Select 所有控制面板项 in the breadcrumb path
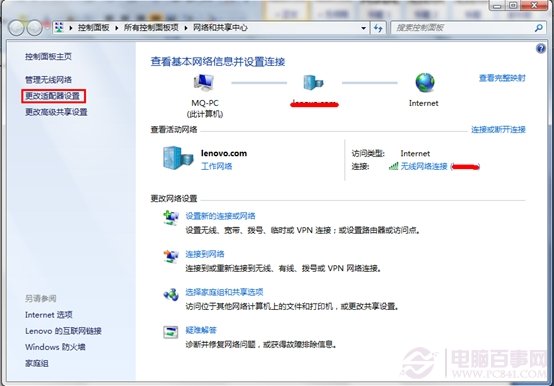 click(151, 28)
